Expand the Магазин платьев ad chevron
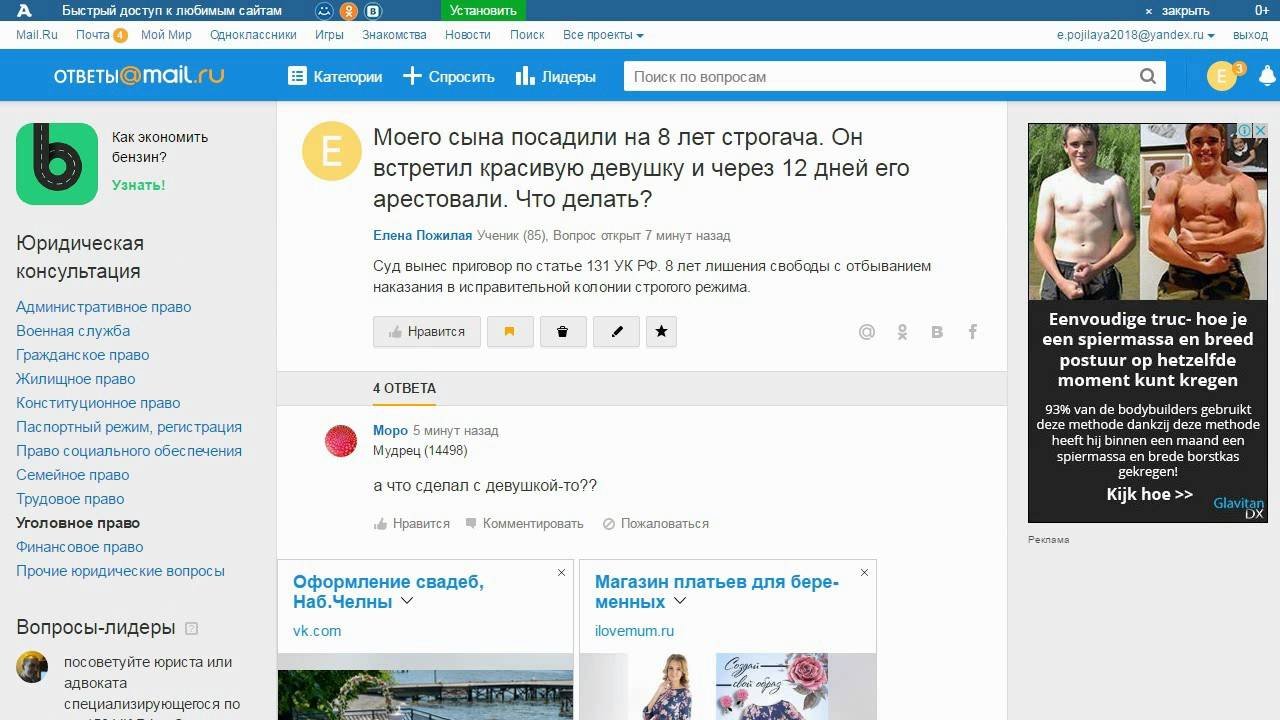The height and width of the screenshot is (720, 1280). click(x=680, y=601)
